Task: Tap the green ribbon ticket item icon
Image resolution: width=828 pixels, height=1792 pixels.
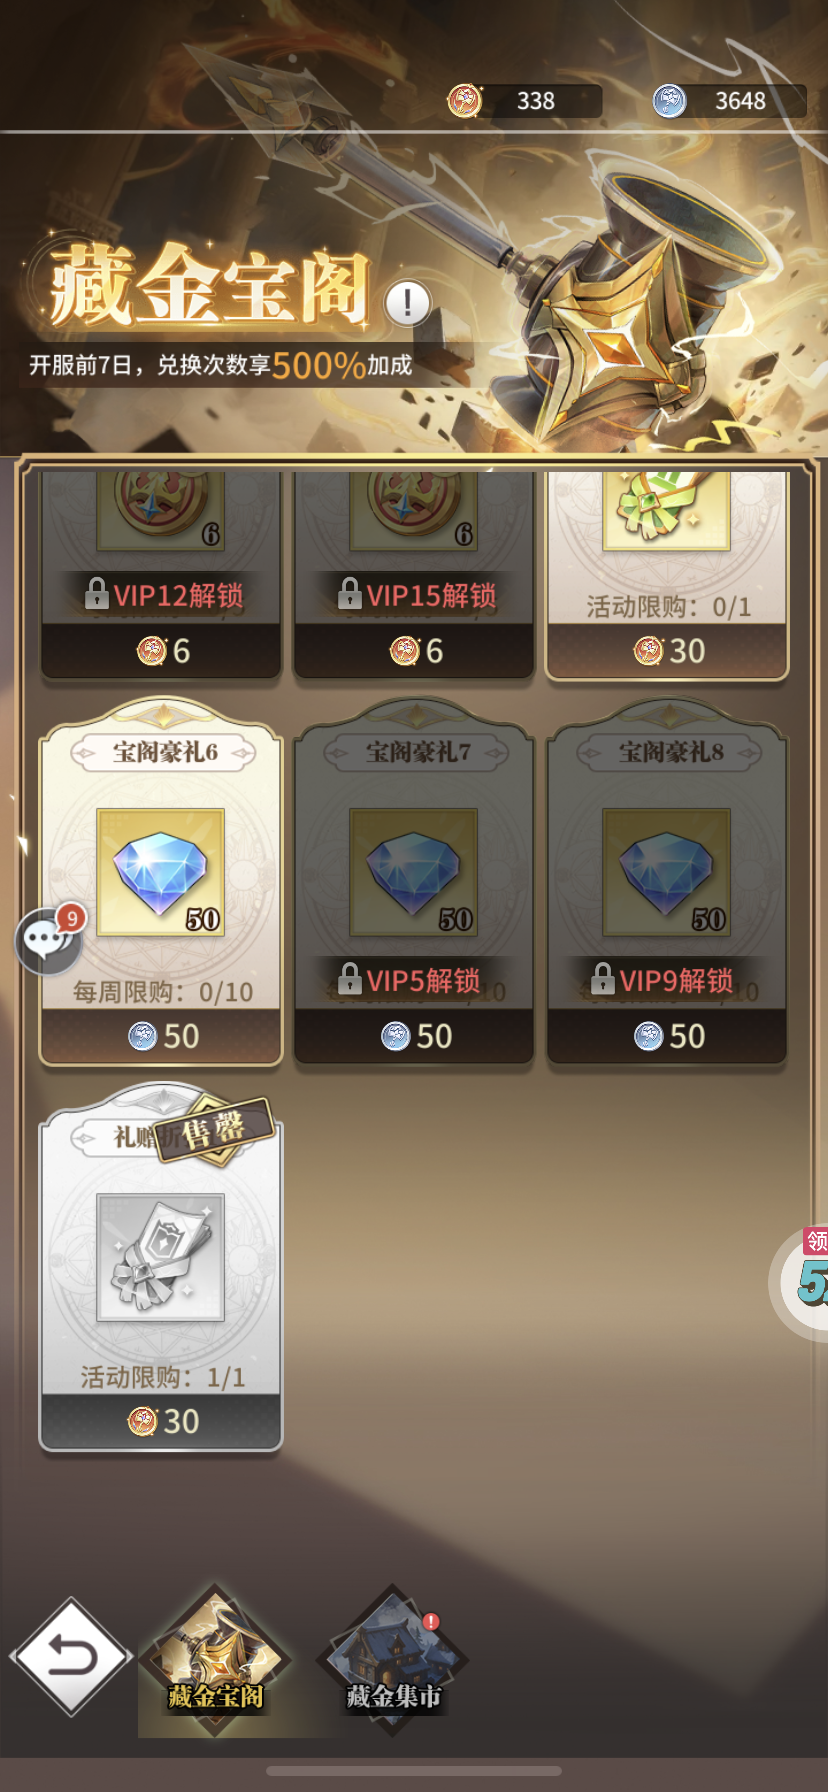Action: coord(667,510)
